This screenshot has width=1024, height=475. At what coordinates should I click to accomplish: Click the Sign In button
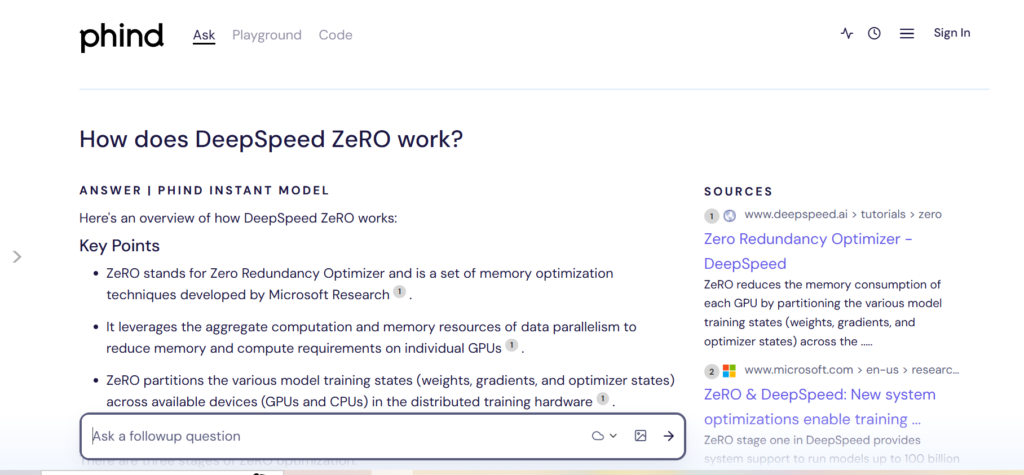pos(952,33)
